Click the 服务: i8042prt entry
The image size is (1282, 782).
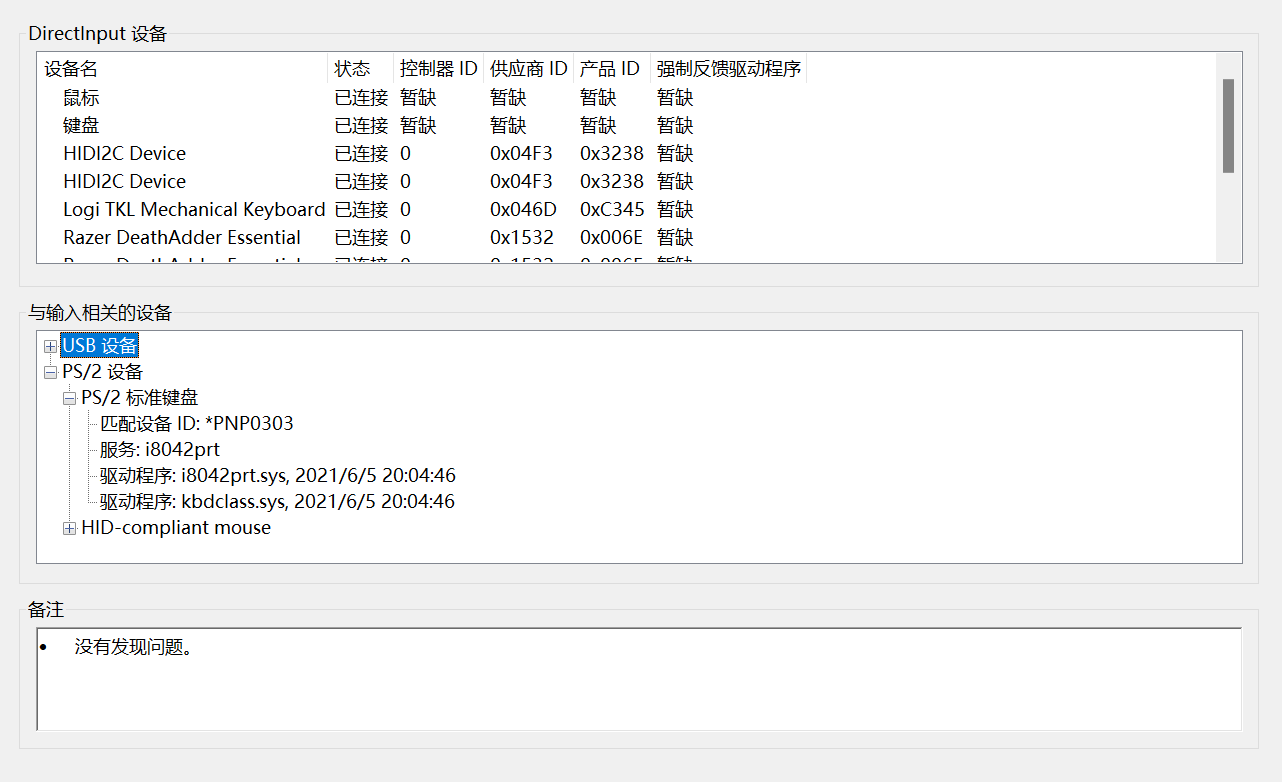point(159,450)
